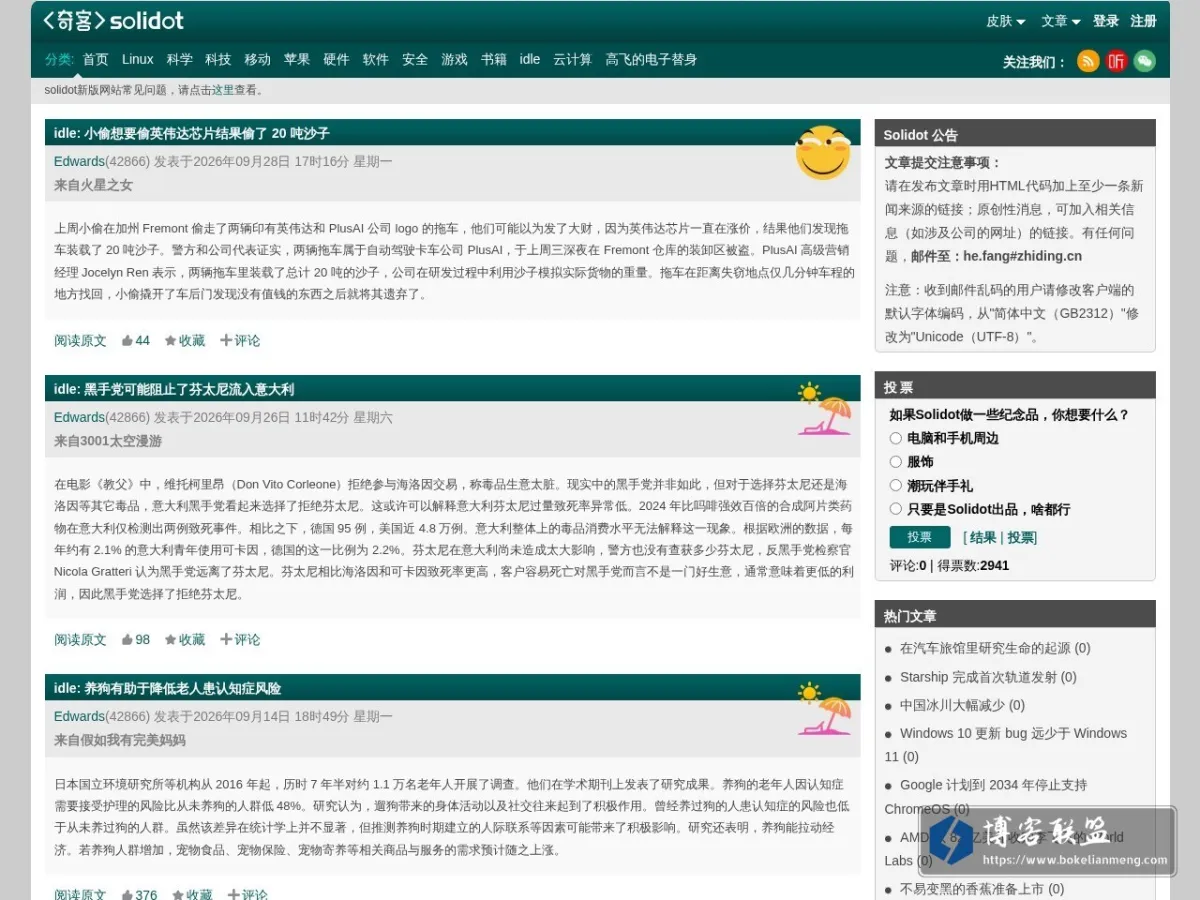This screenshot has width=1200, height=900.
Task: Open article title 养狗有助于降低老人患认知症风险
Action: pyautogui.click(x=182, y=688)
